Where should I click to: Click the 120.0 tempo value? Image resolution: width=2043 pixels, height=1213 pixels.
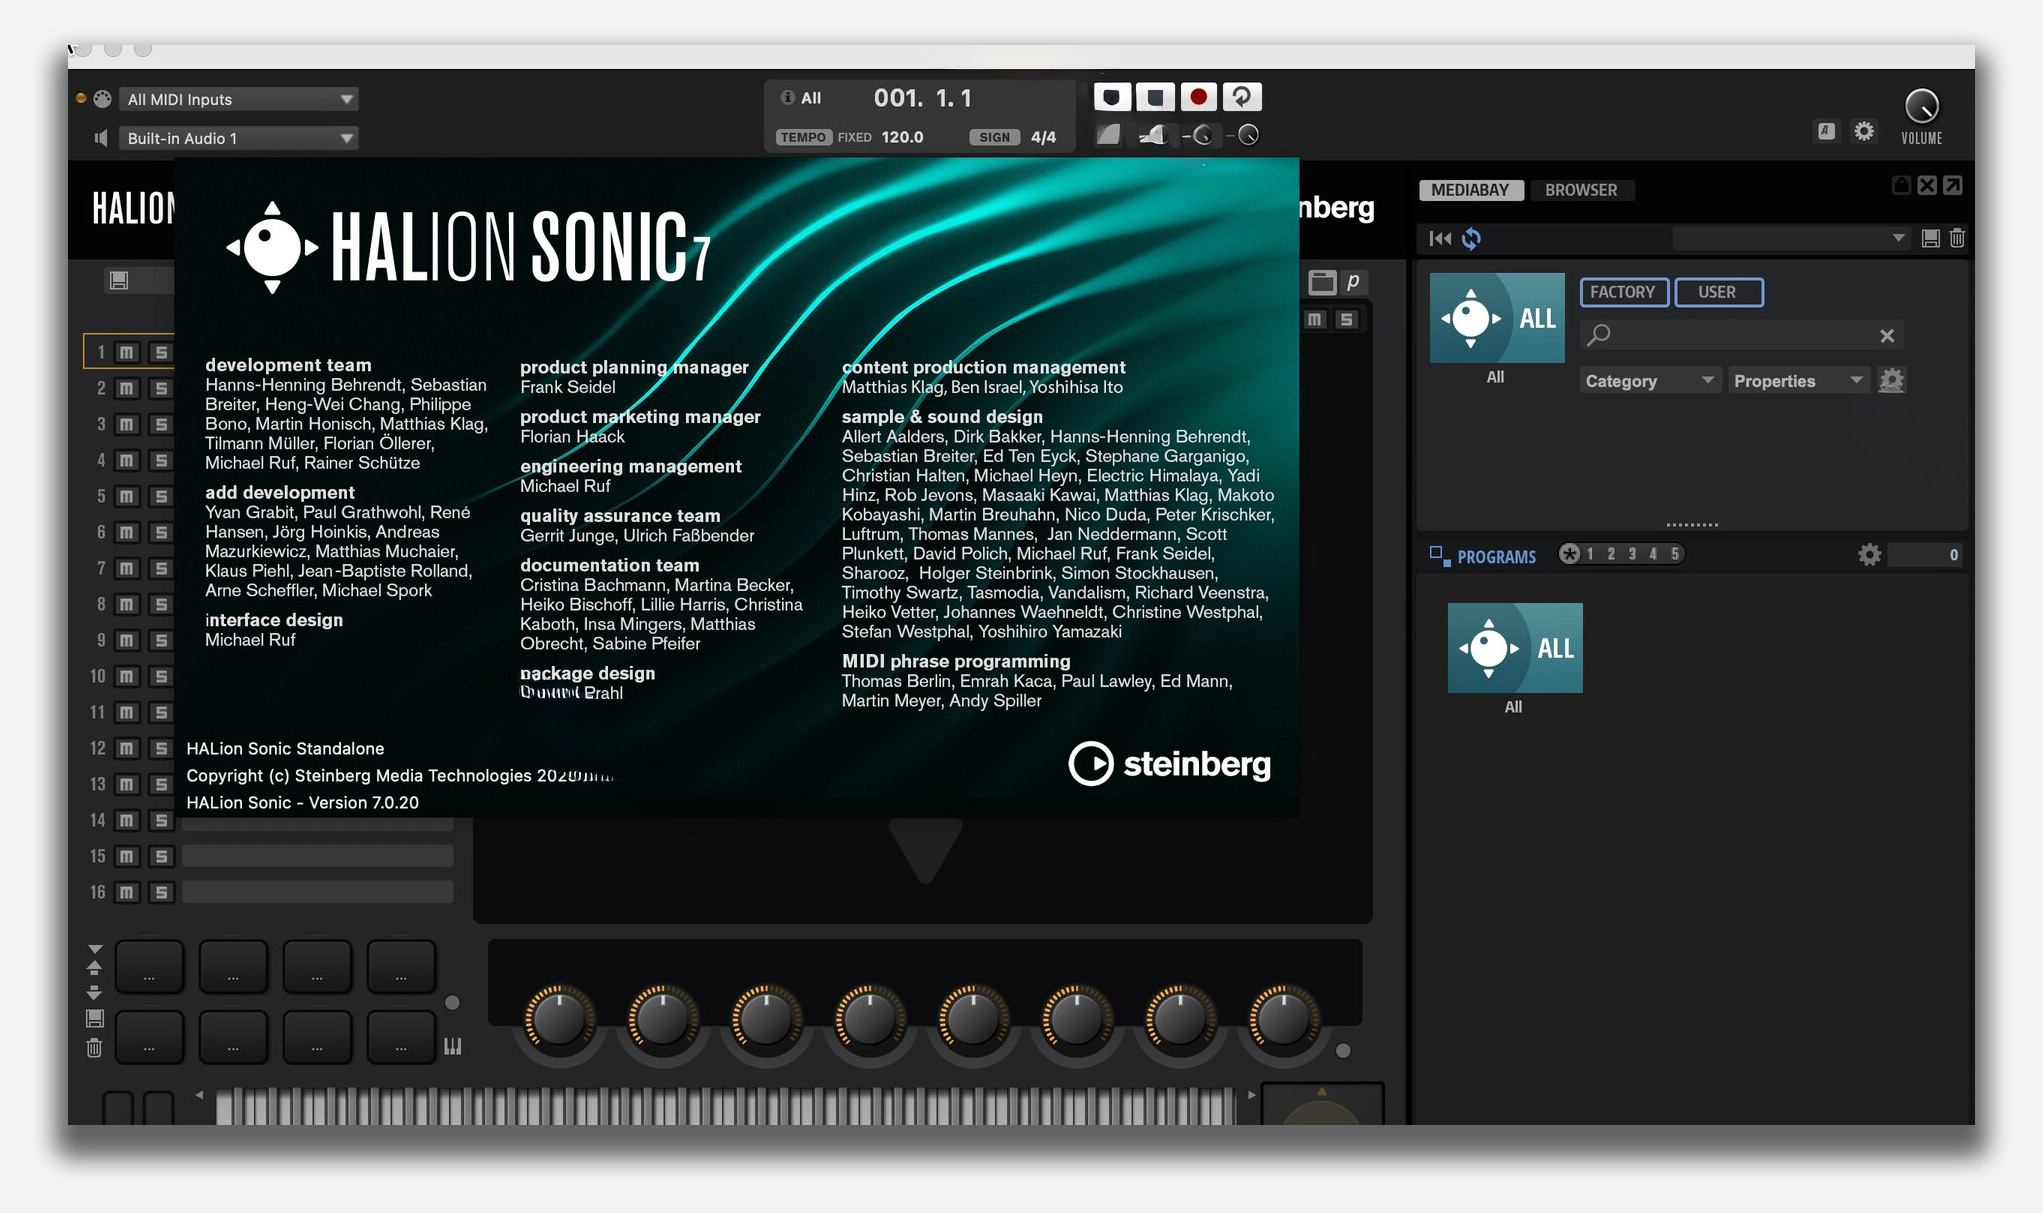[x=902, y=137]
